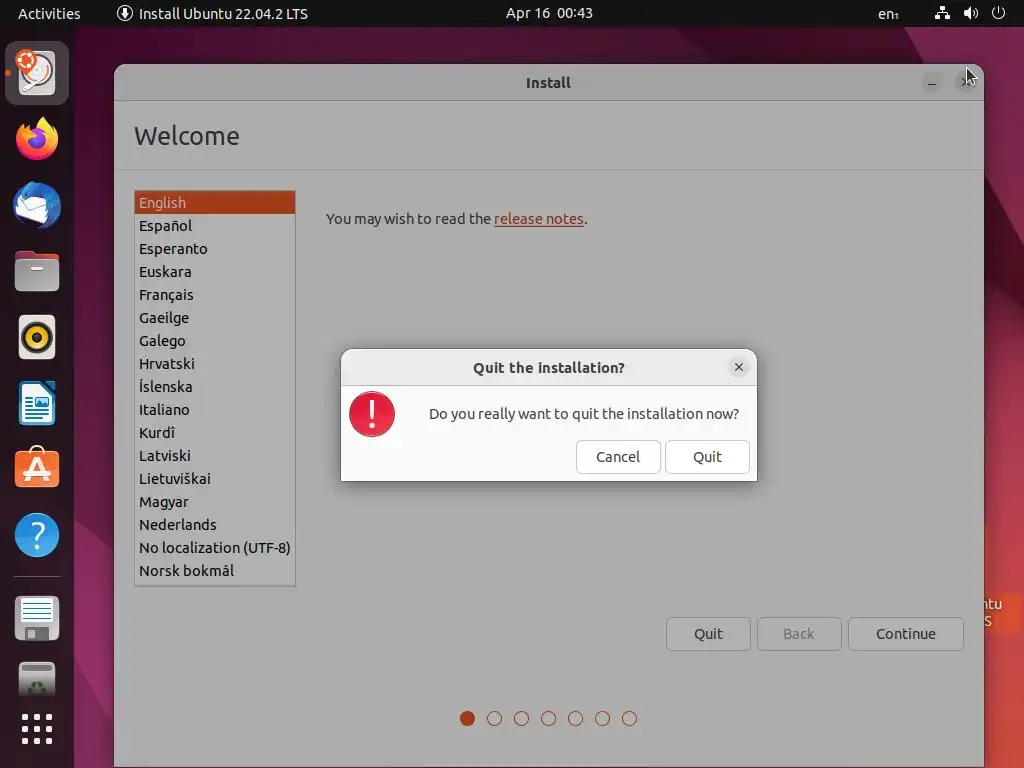The height and width of the screenshot is (768, 1024).
Task: Select Español in the language list
Action: click(x=215, y=226)
